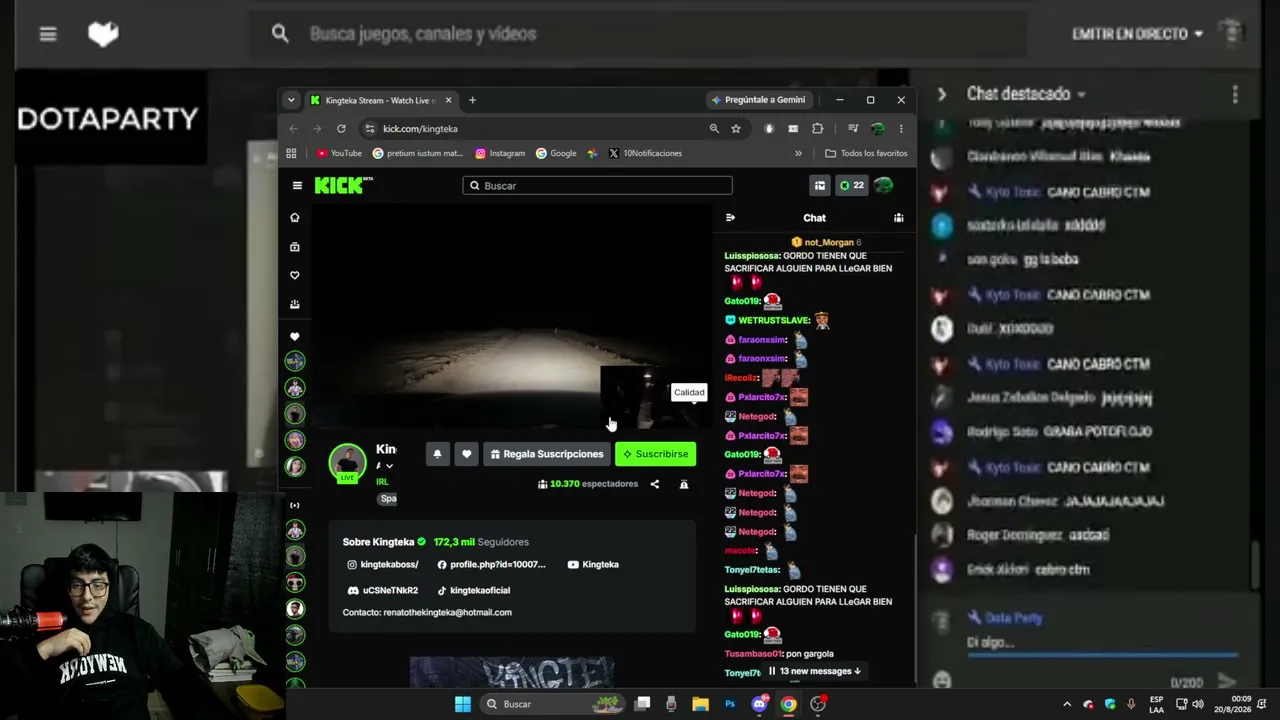The image size is (1280, 720).
Task: Click the Chrome profile avatar
Action: (877, 128)
